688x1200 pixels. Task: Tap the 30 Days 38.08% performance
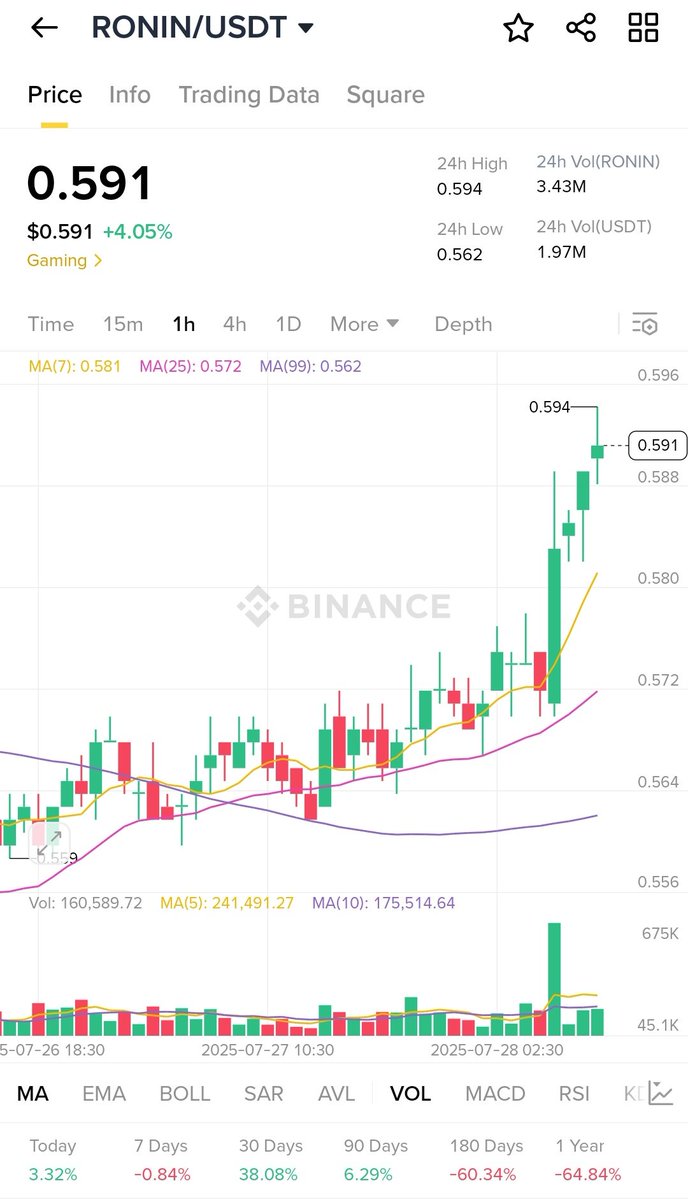pos(271,1160)
